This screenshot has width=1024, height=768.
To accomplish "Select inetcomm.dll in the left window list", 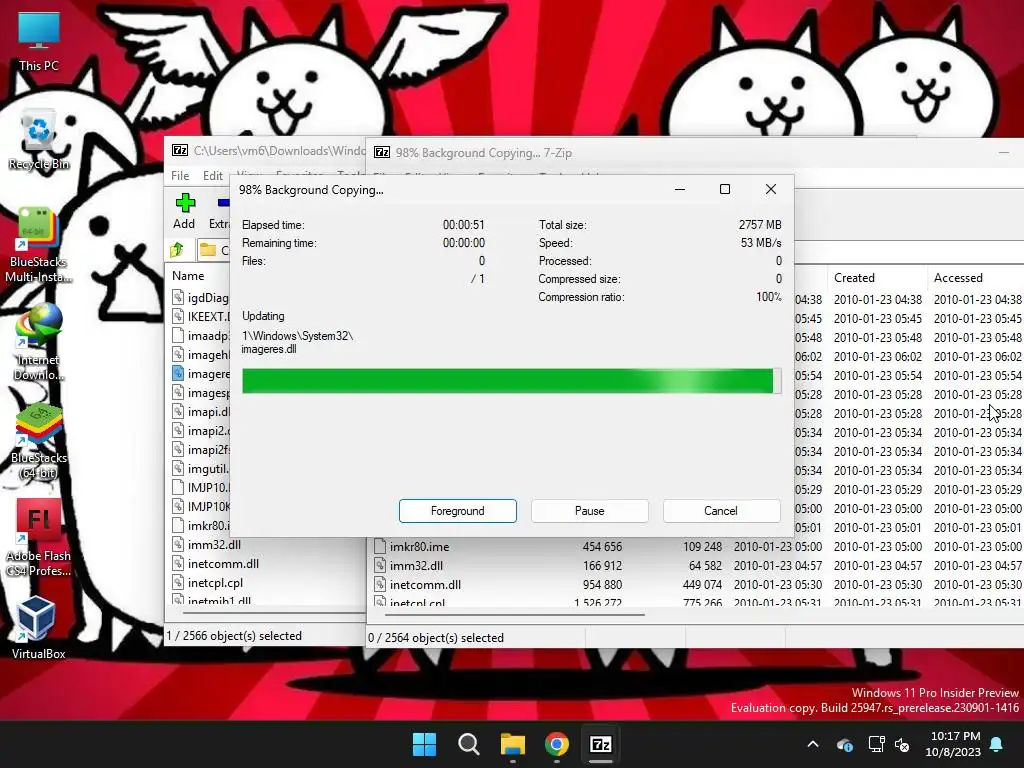I will [223, 564].
